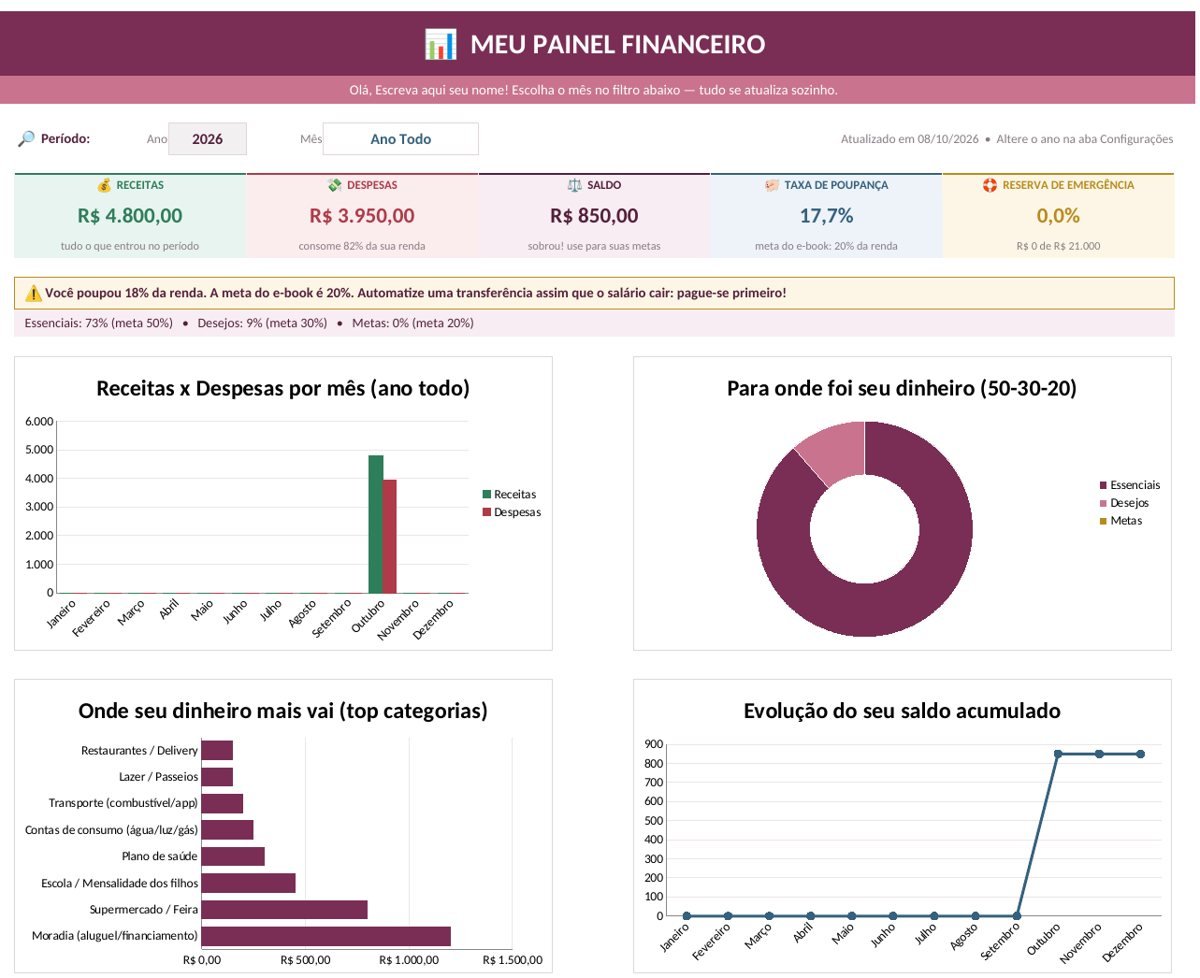Click the green Outubro Receitas bar

[x=376, y=524]
